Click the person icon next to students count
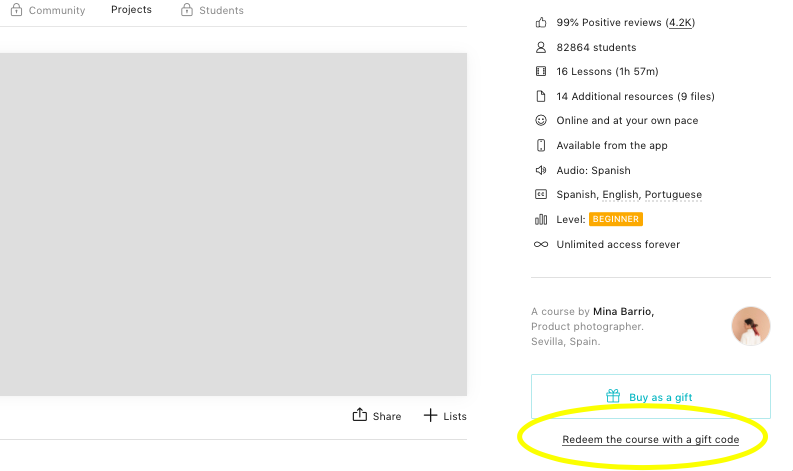 coord(541,47)
